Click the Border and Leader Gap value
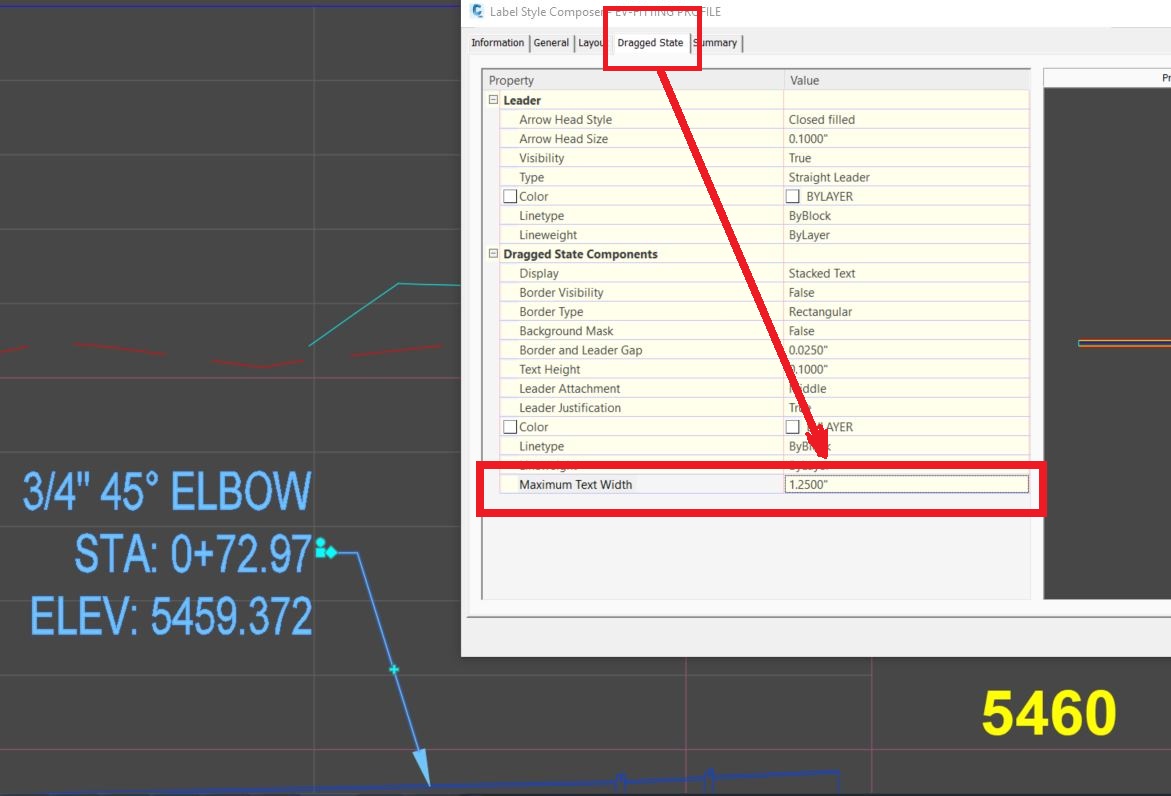 (x=906, y=350)
